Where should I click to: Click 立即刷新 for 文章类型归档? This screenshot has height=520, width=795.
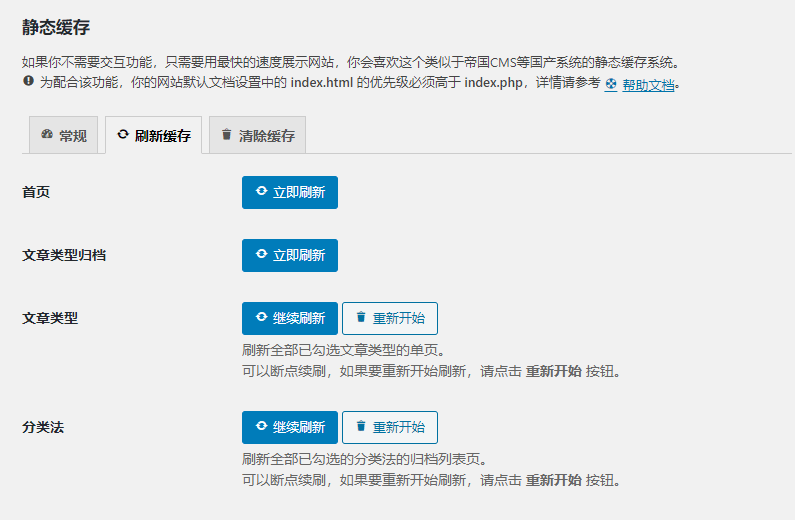(290, 255)
